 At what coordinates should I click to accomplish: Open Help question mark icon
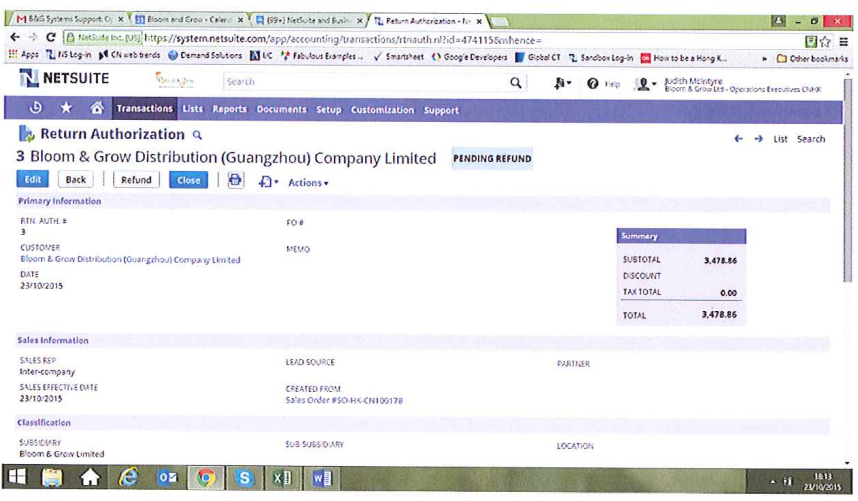[593, 84]
